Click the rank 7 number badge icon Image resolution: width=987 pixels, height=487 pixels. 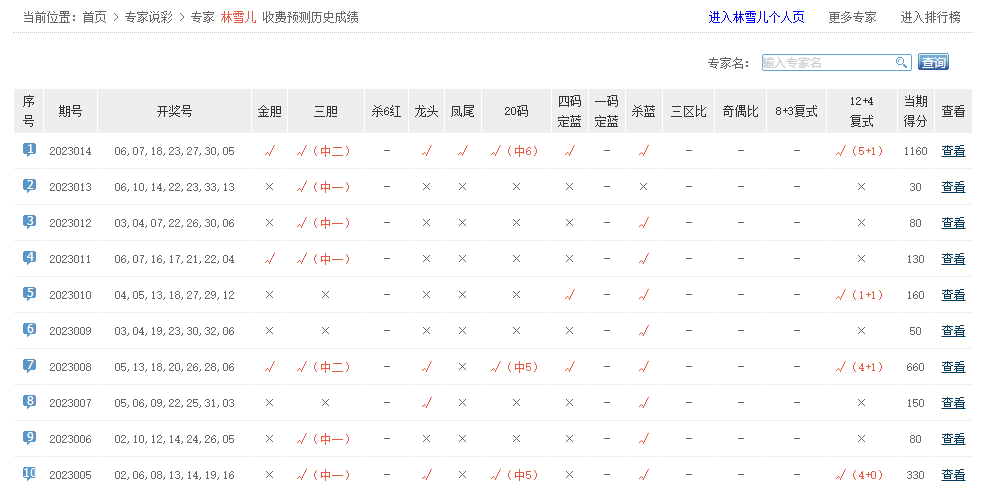(29, 366)
